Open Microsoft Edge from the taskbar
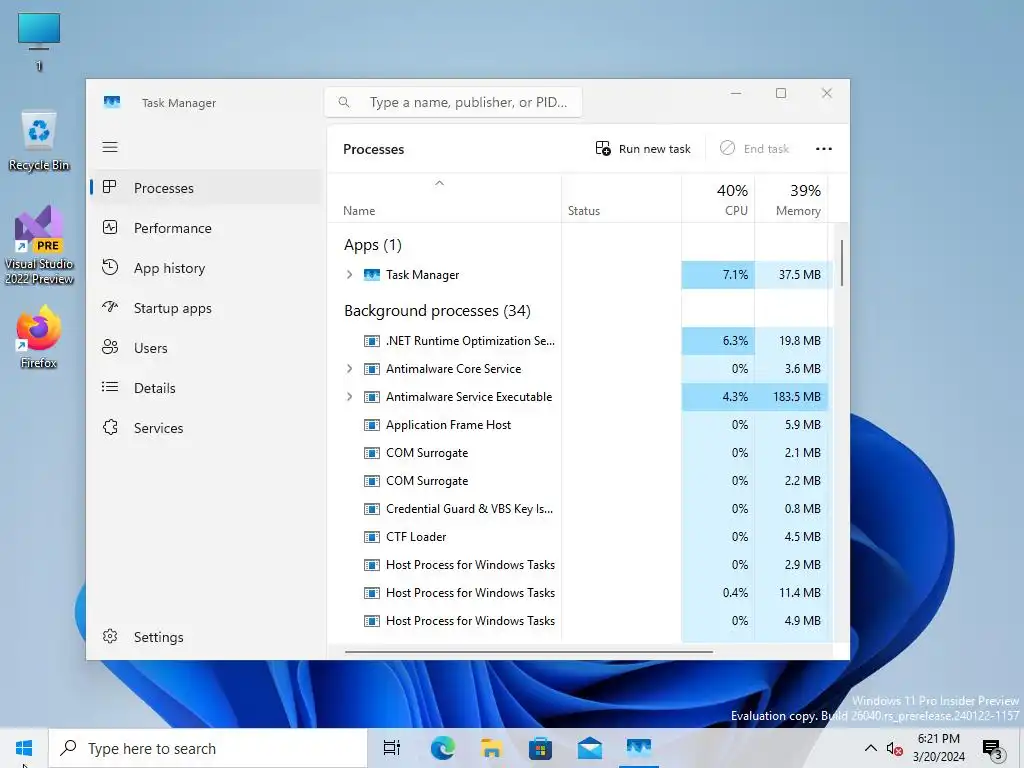This screenshot has height=768, width=1024. [x=442, y=748]
